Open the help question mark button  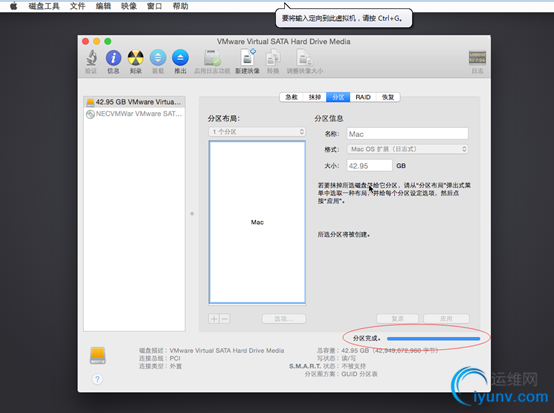(x=97, y=379)
